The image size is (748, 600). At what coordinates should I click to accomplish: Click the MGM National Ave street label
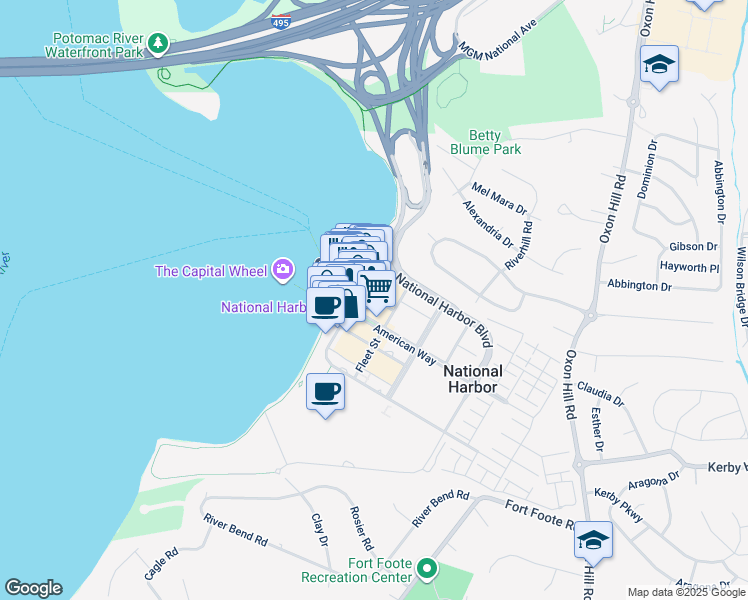[498, 40]
